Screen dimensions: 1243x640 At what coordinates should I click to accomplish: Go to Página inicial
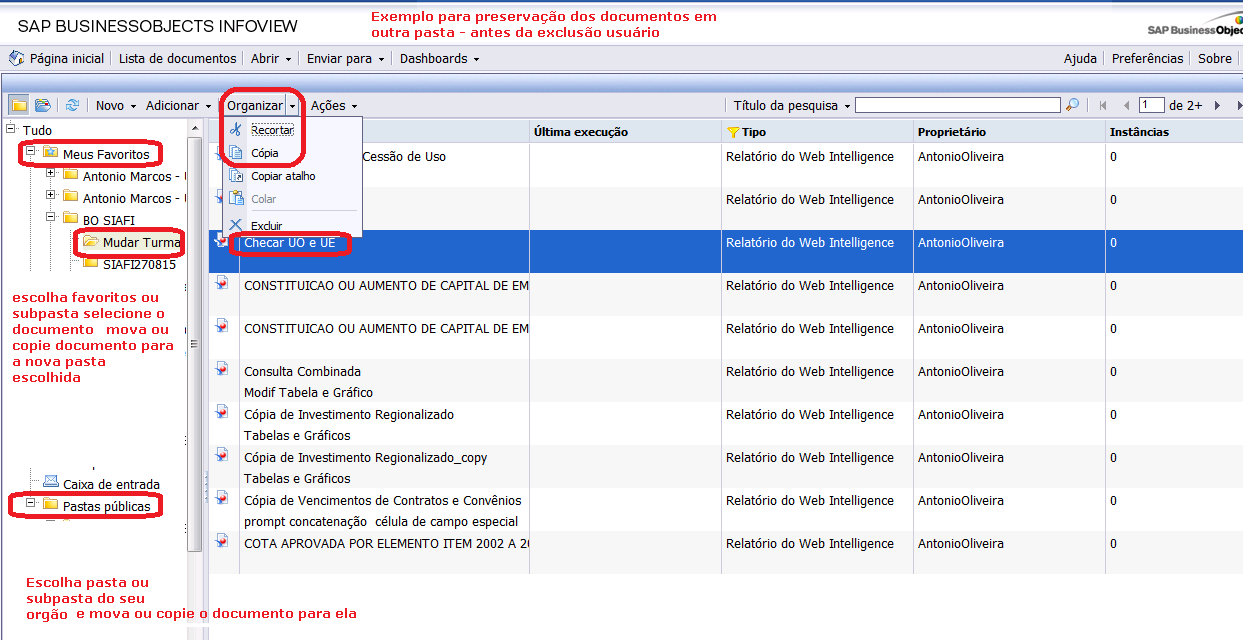(57, 59)
